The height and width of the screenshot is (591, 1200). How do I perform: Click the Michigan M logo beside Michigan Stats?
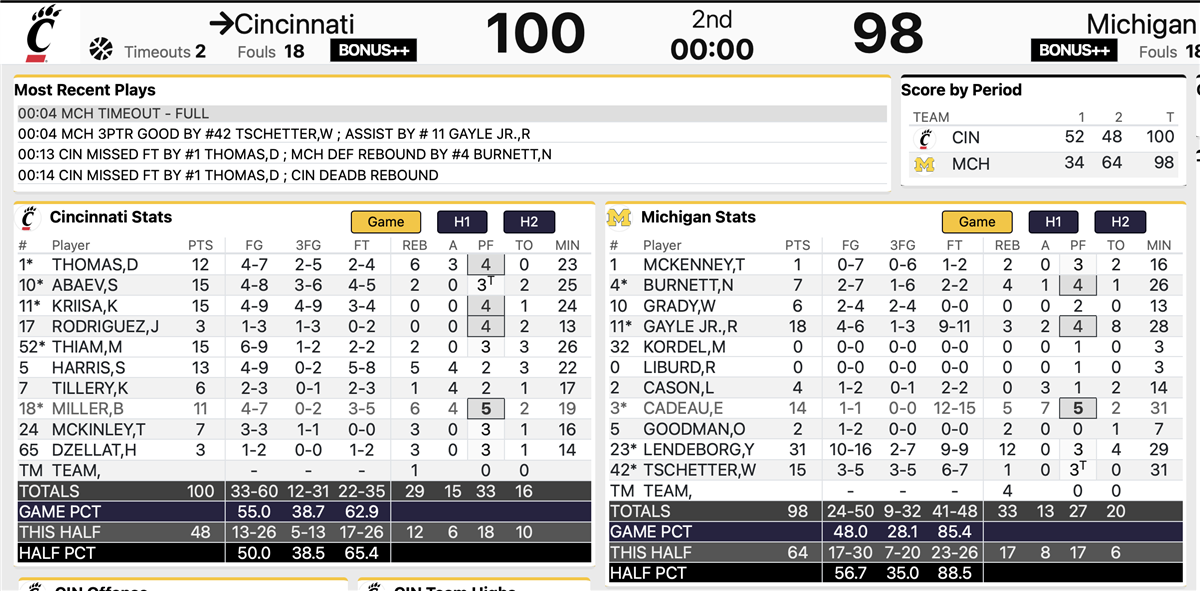tap(620, 218)
